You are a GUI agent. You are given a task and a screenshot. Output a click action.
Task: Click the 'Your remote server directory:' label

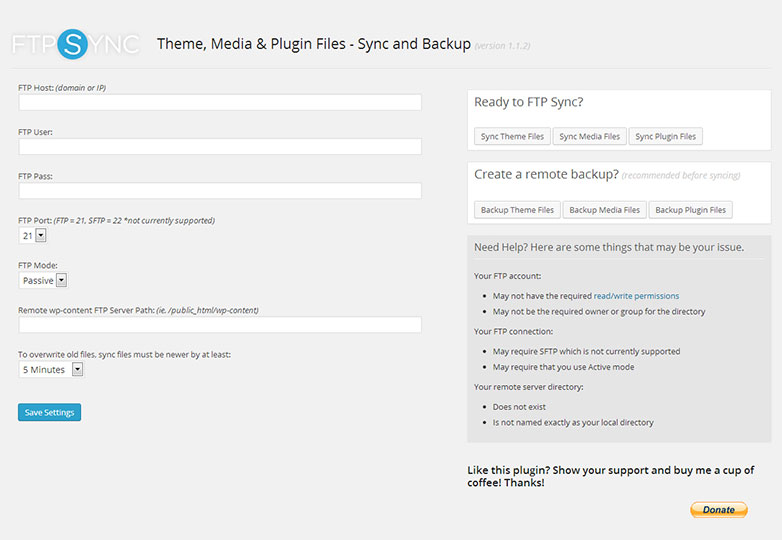pos(529,387)
